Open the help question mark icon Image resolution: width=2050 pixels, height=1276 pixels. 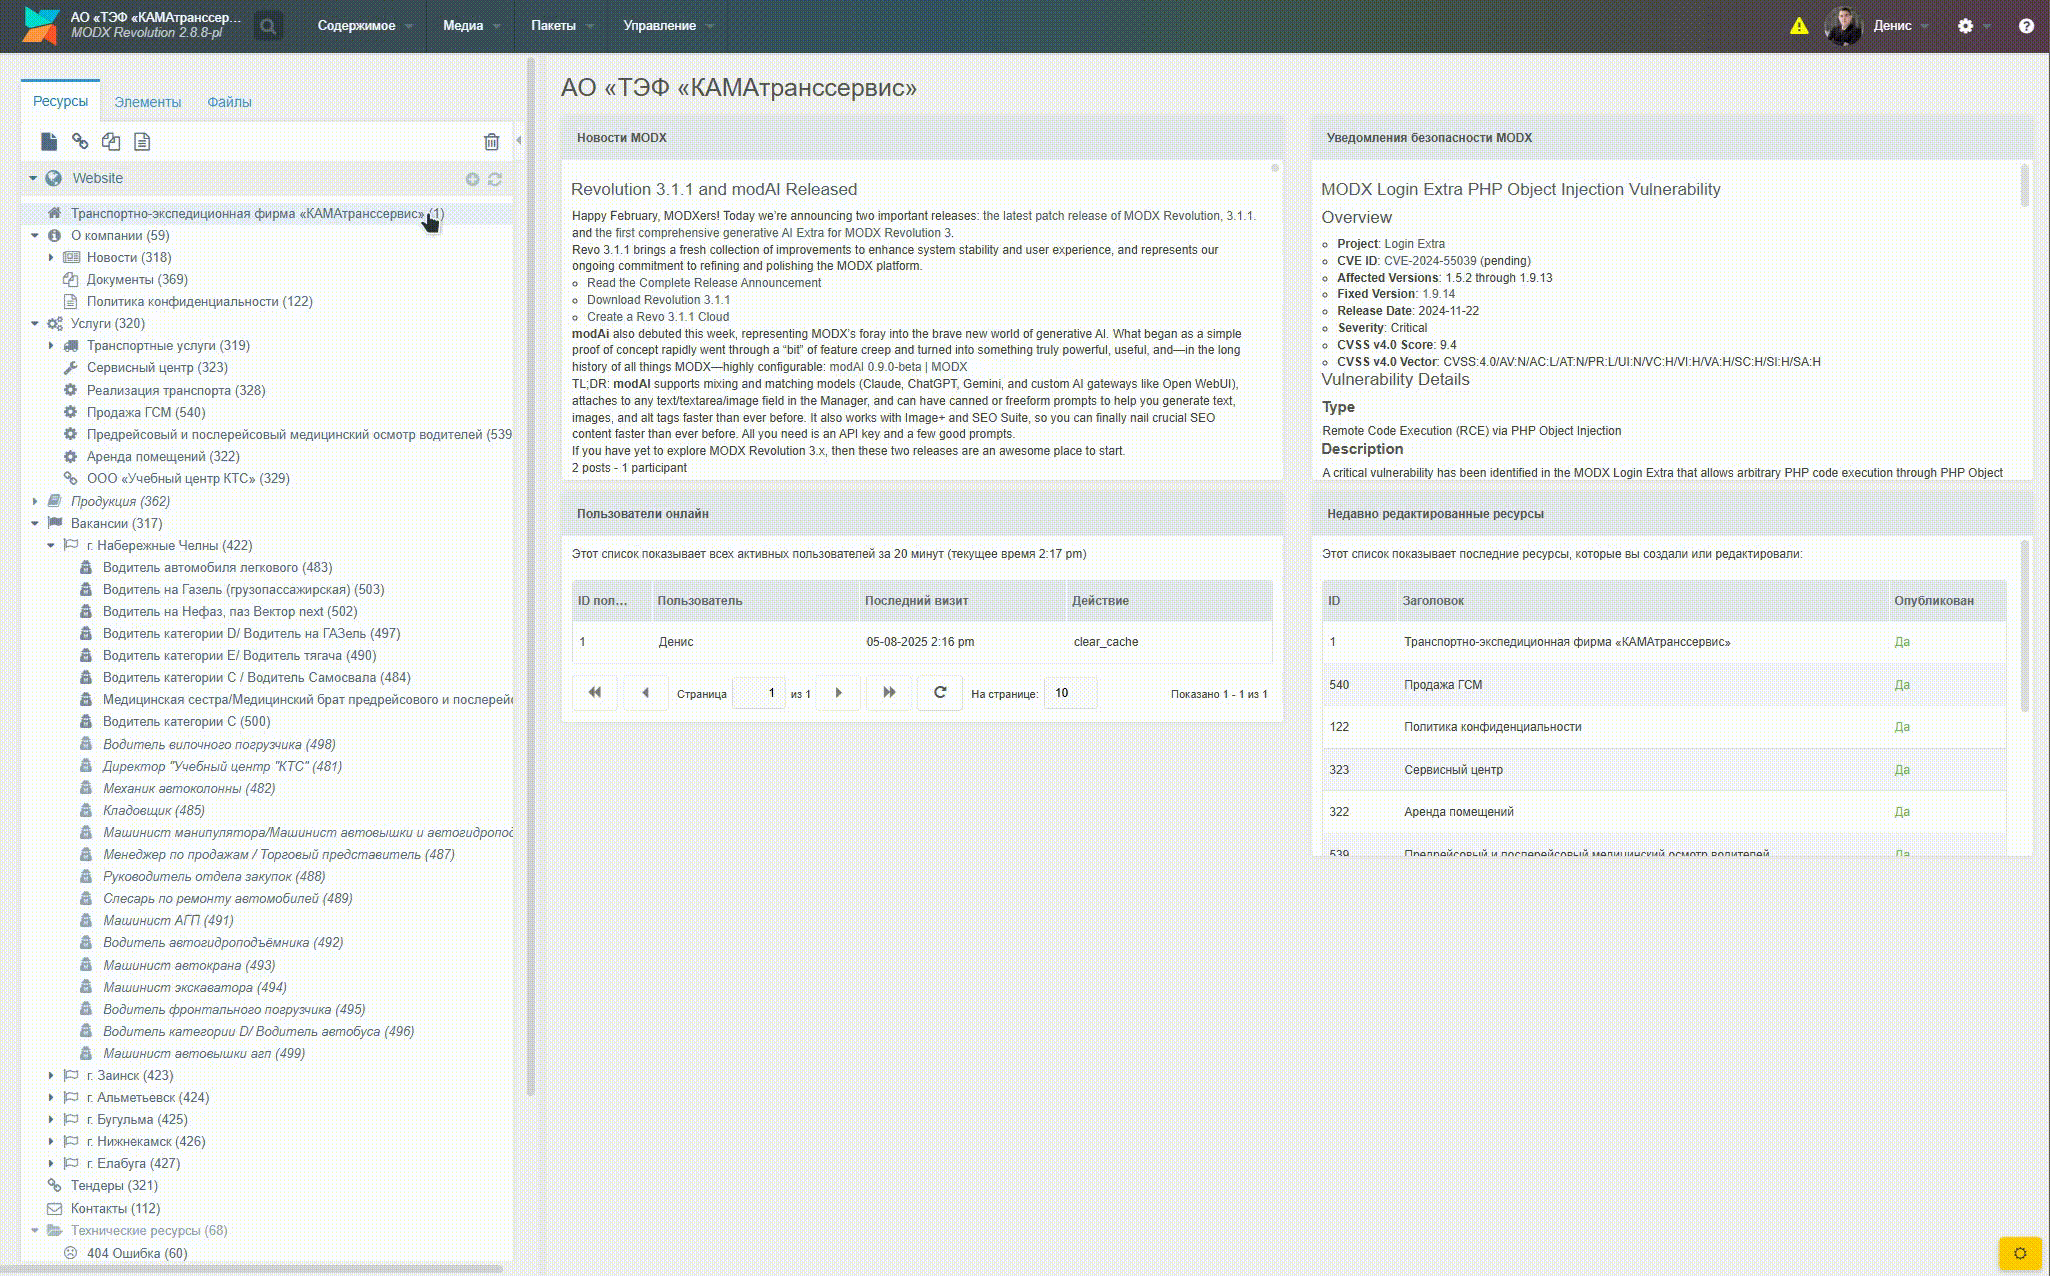pyautogui.click(x=2026, y=26)
